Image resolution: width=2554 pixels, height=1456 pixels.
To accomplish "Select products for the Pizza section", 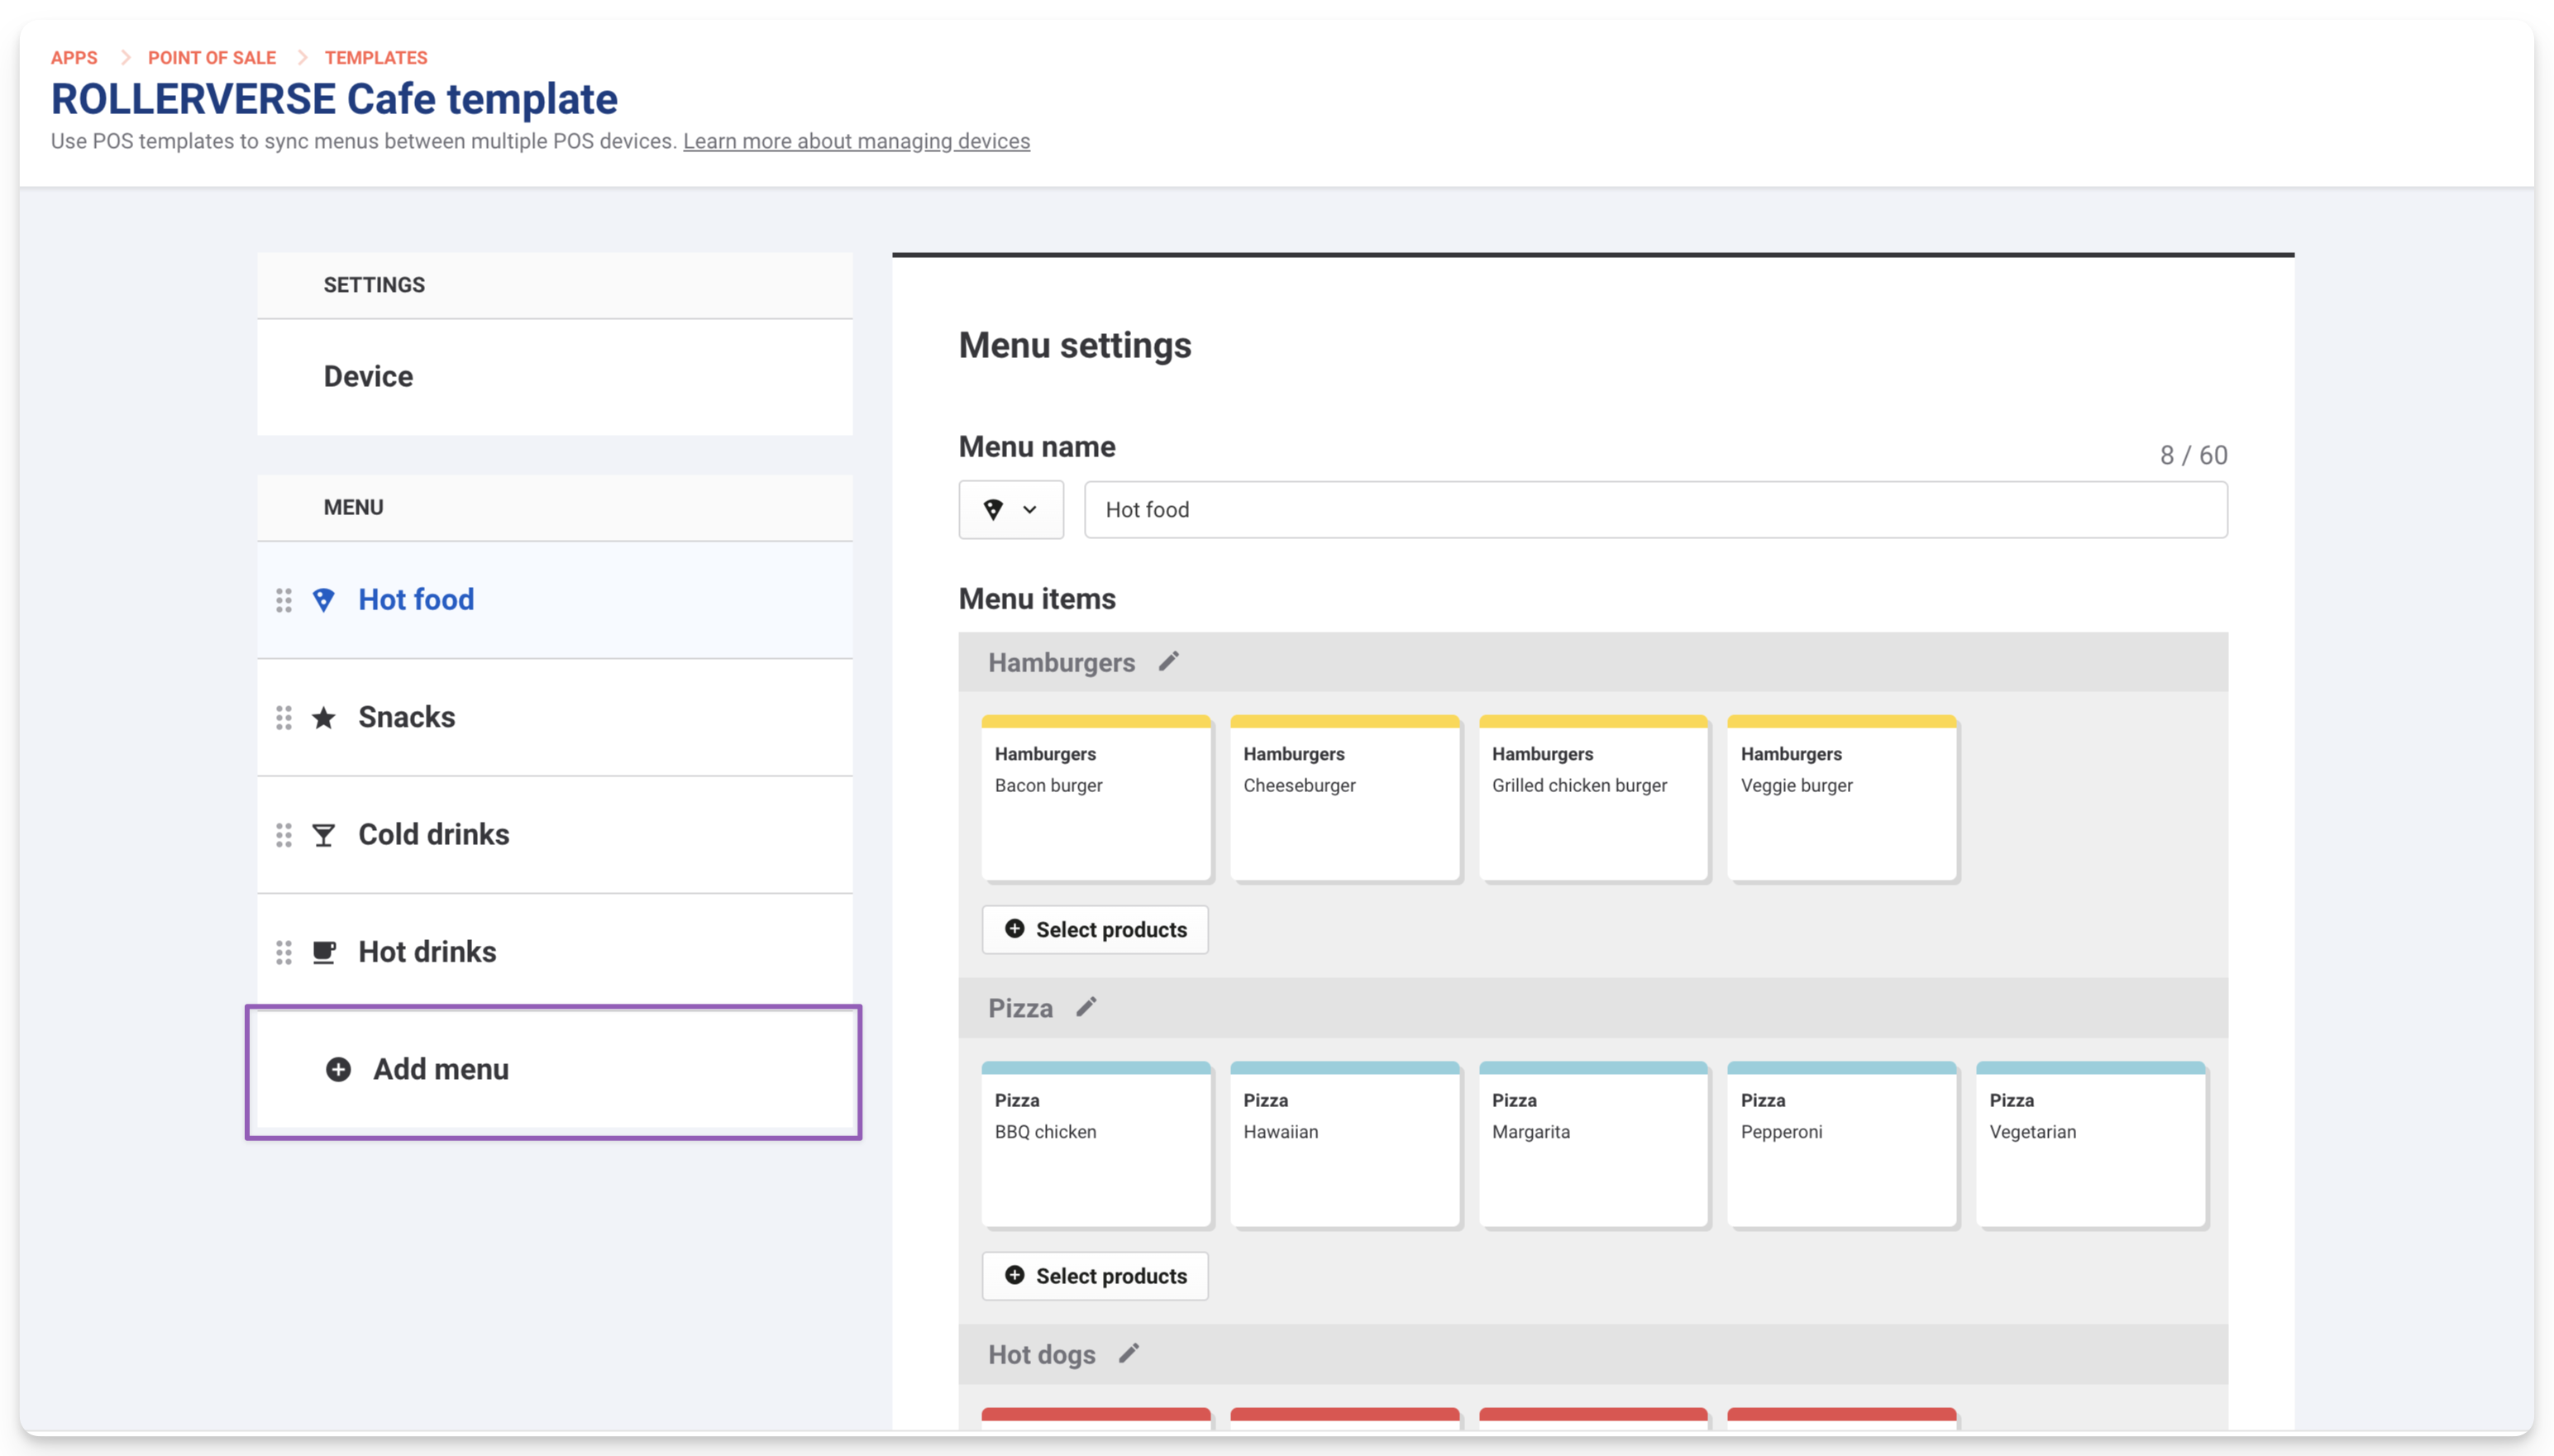I will tap(1095, 1276).
